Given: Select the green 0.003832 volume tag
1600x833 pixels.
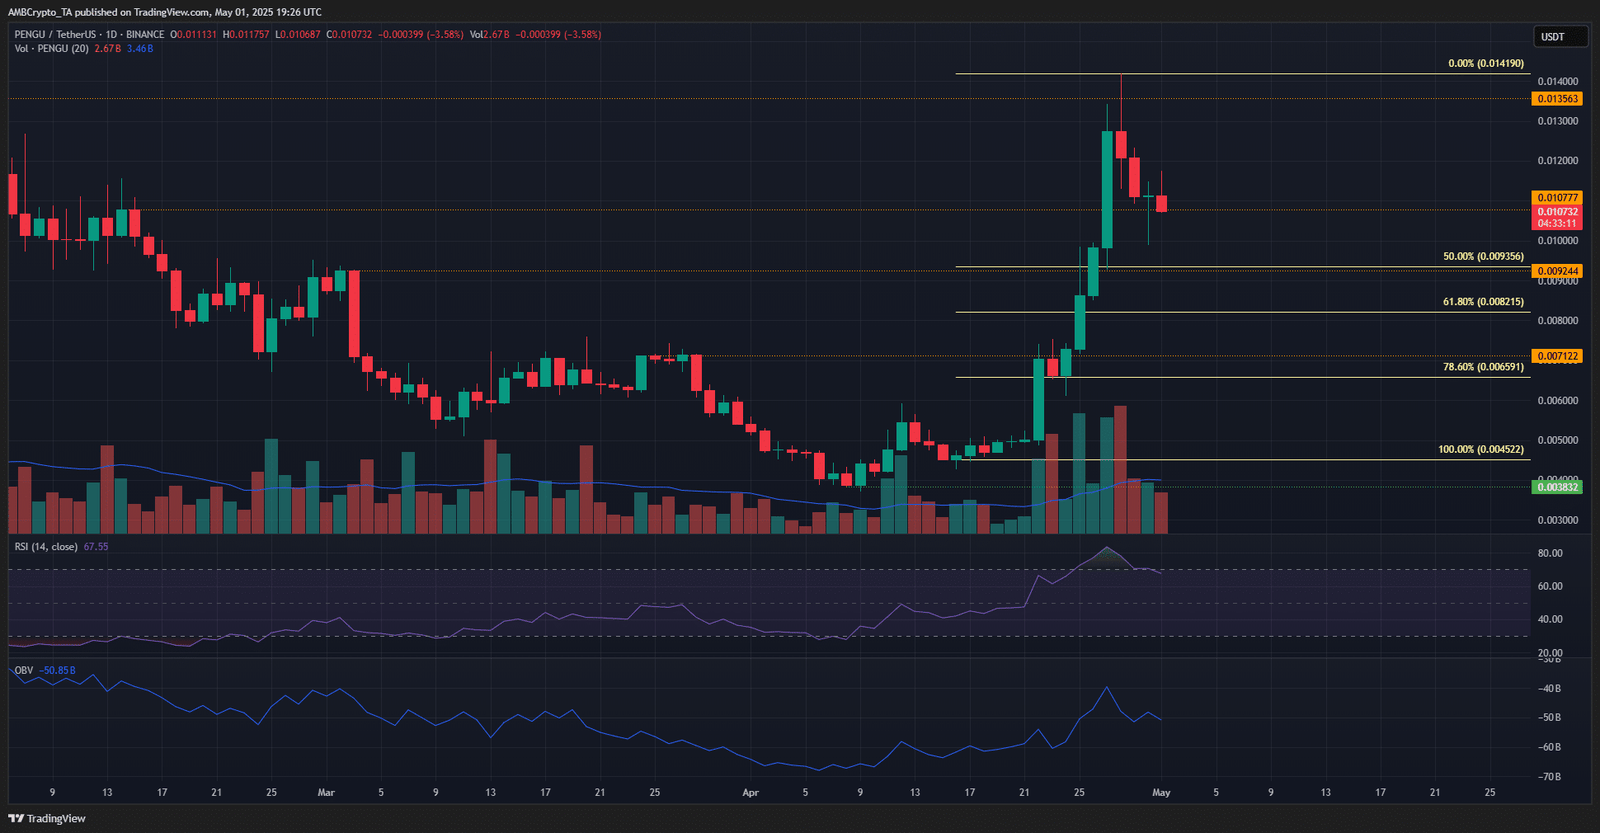Looking at the screenshot, I should [x=1557, y=487].
